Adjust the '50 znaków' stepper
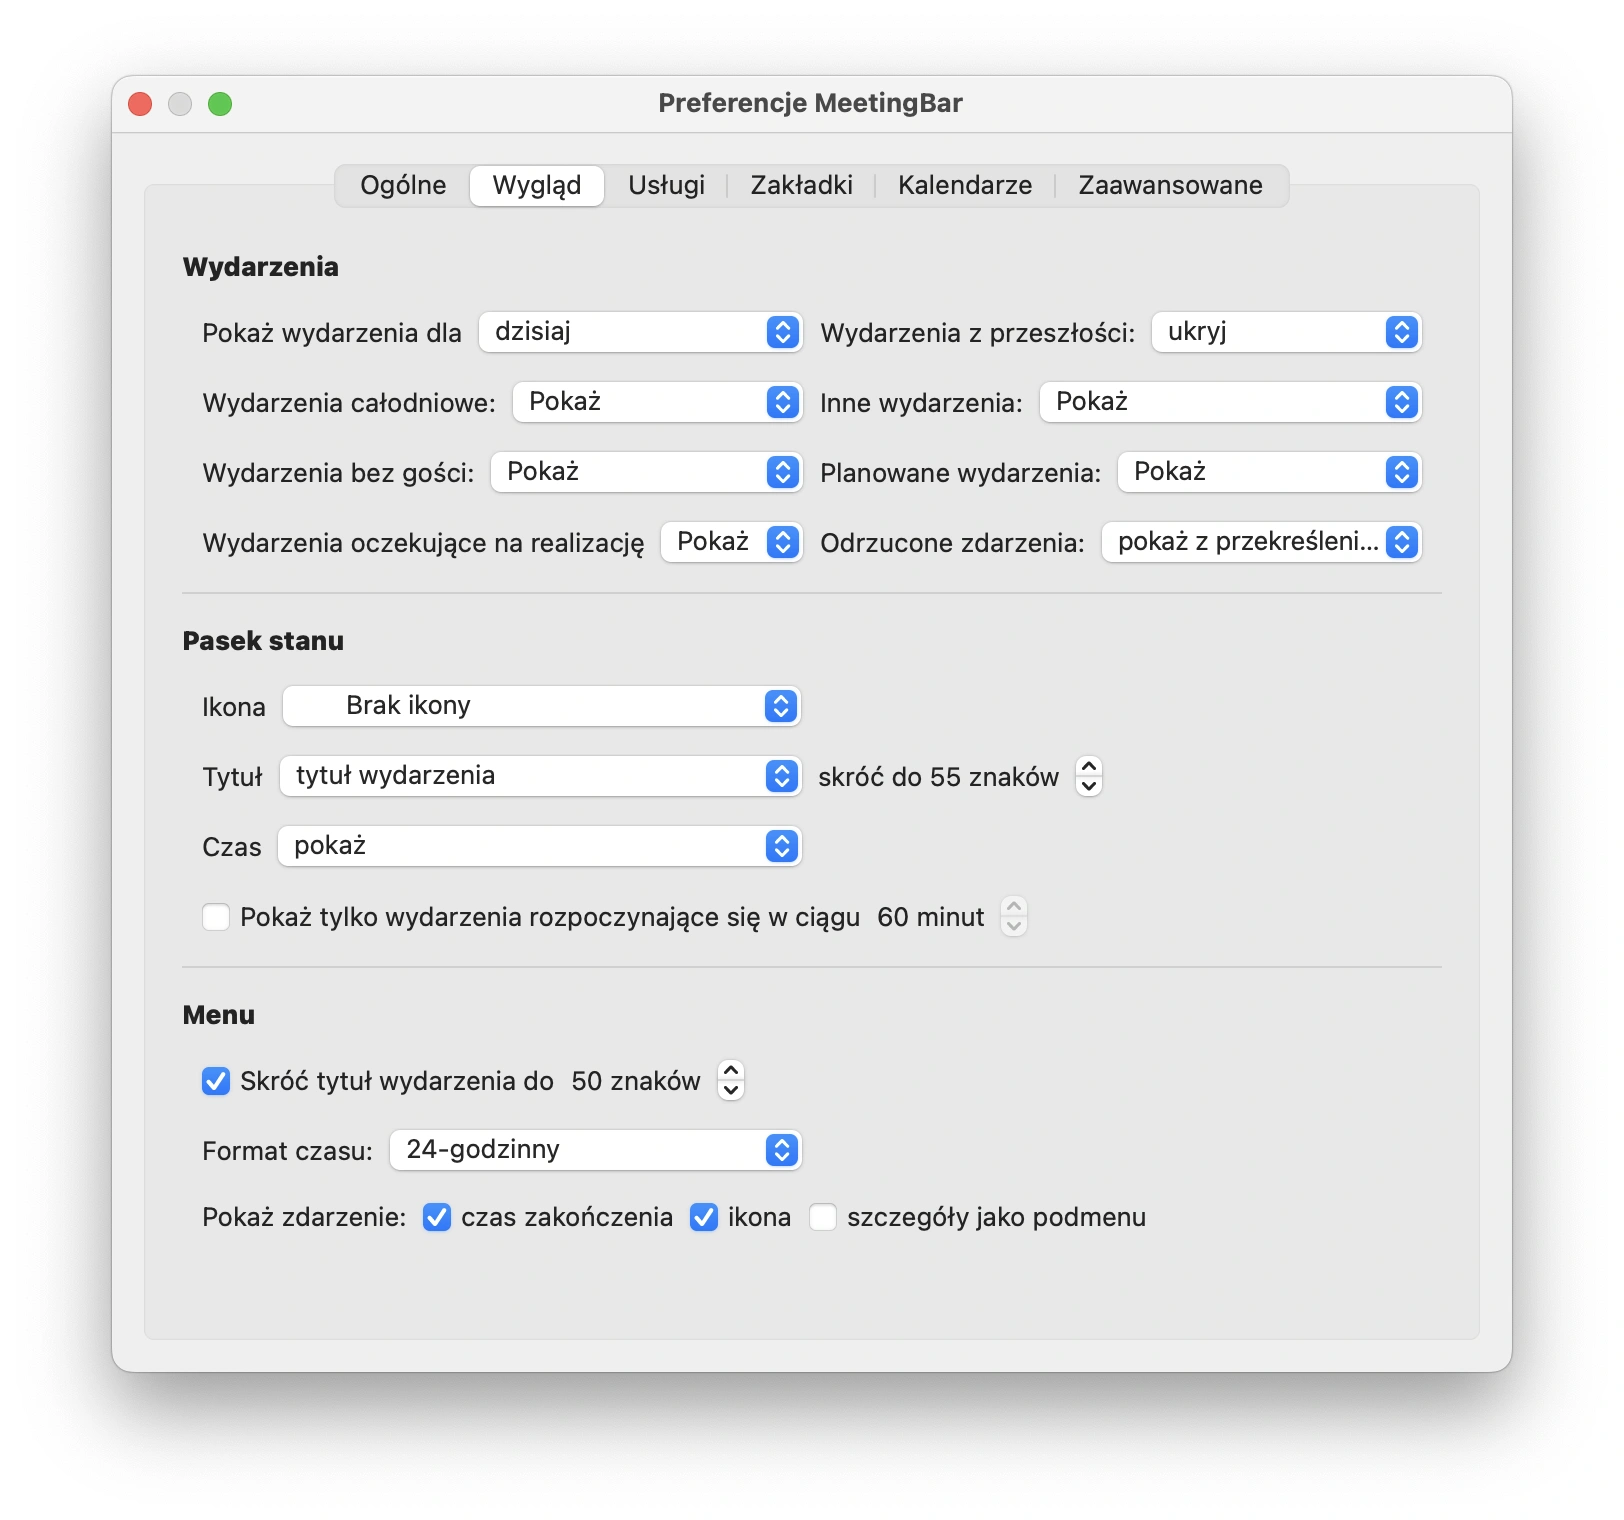The width and height of the screenshot is (1624, 1520). (x=731, y=1080)
